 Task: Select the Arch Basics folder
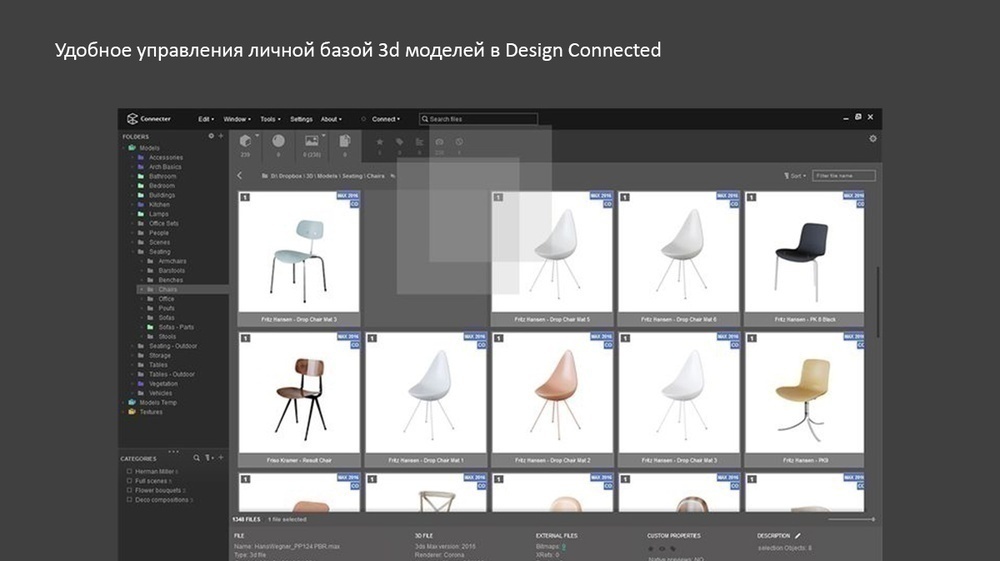point(165,167)
